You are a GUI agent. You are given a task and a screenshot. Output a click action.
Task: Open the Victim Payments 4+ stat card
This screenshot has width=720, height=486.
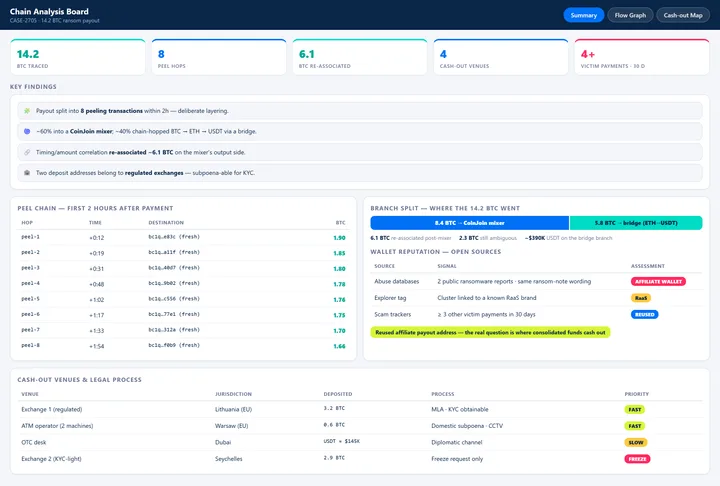[641, 57]
